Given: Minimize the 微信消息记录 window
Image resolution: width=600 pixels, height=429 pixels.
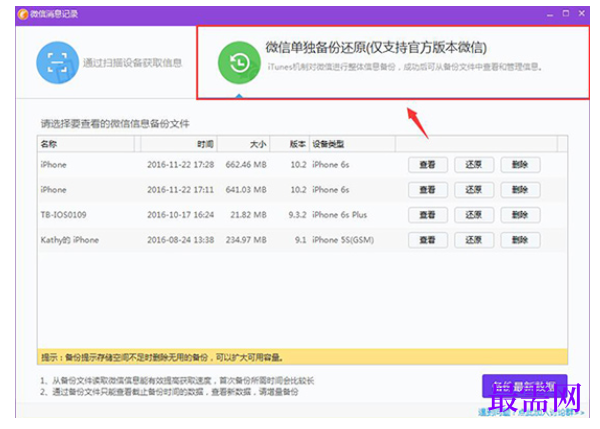Looking at the screenshot, I should 550,14.
